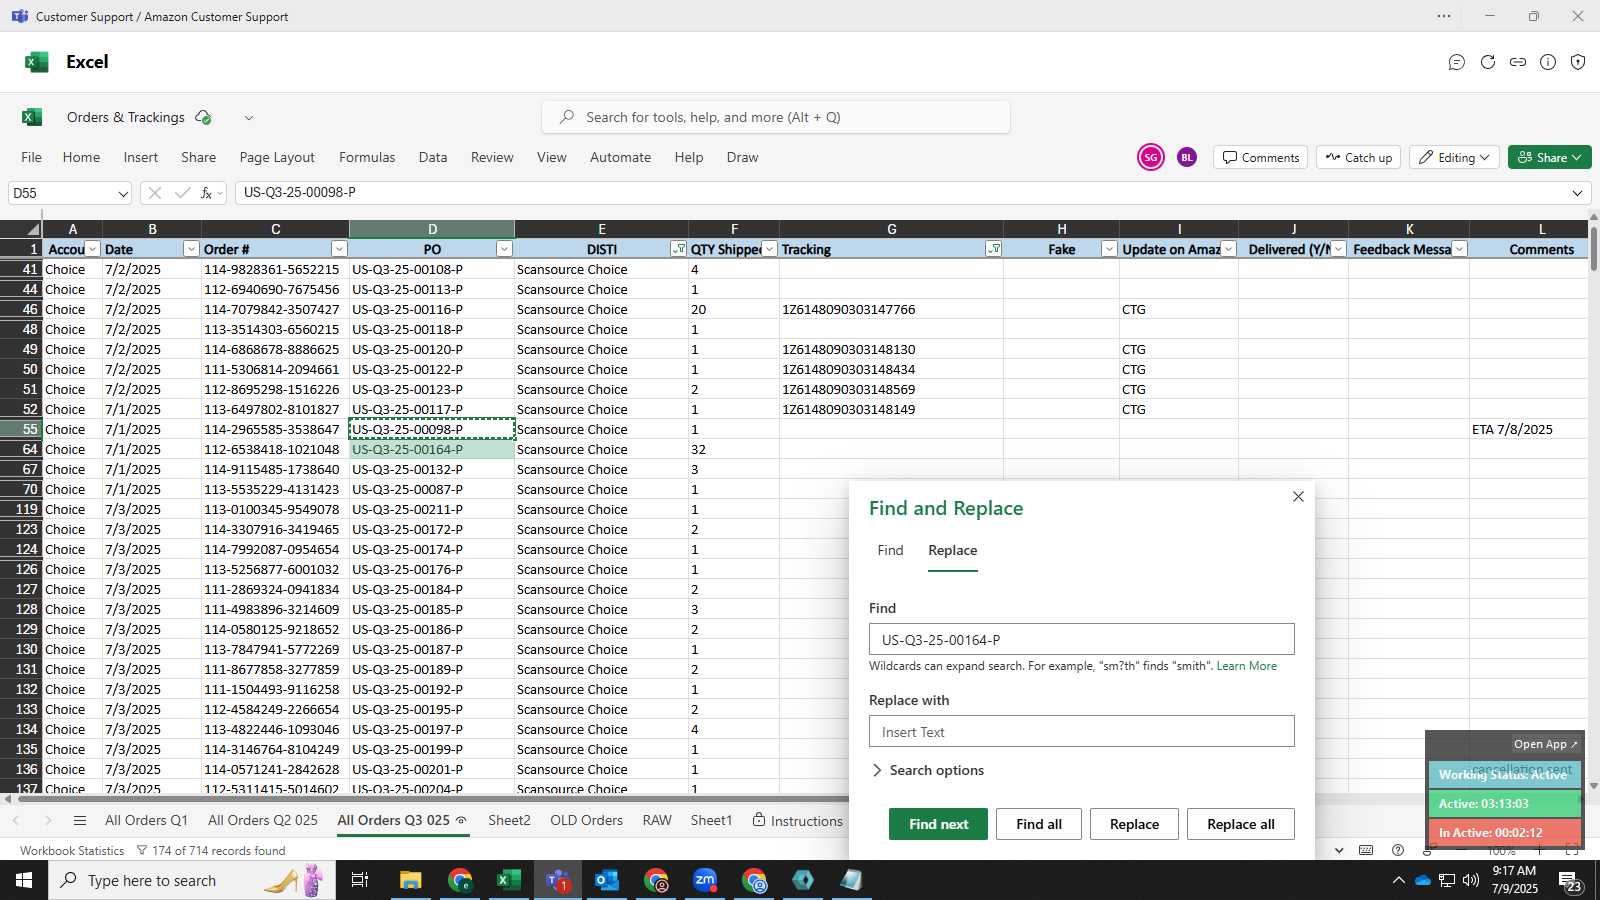Click the Find all button
Image resolution: width=1600 pixels, height=900 pixels.
1039,824
